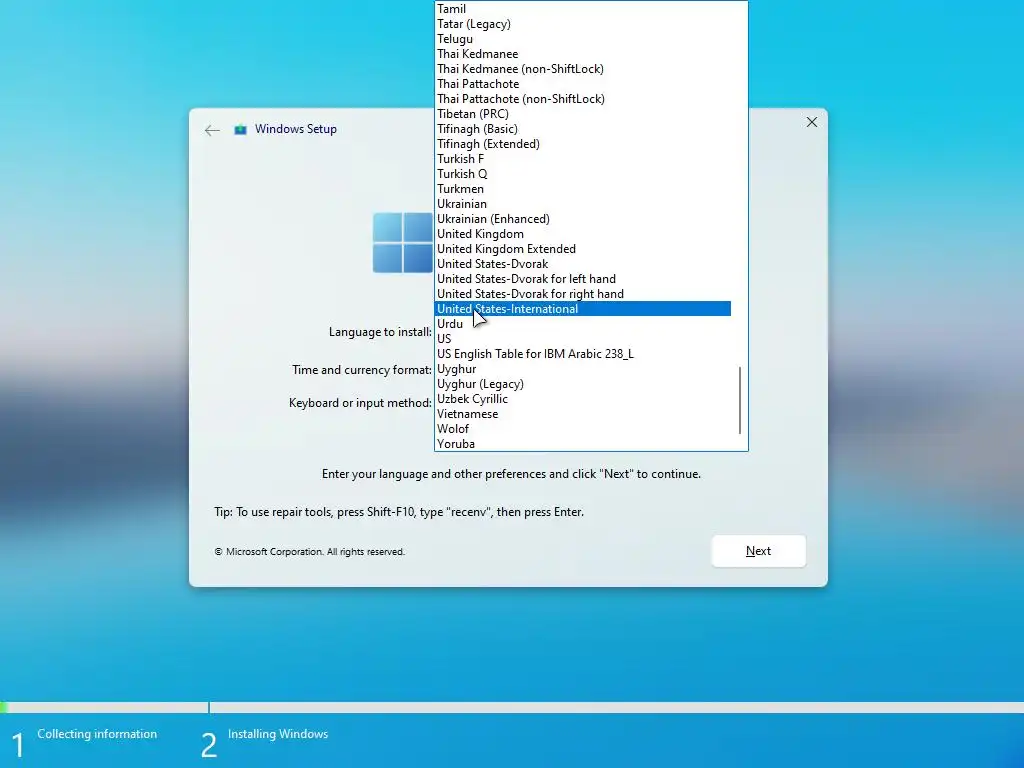Choose Tifinagh (Basic) layout
The image size is (1024, 768).
583,129
